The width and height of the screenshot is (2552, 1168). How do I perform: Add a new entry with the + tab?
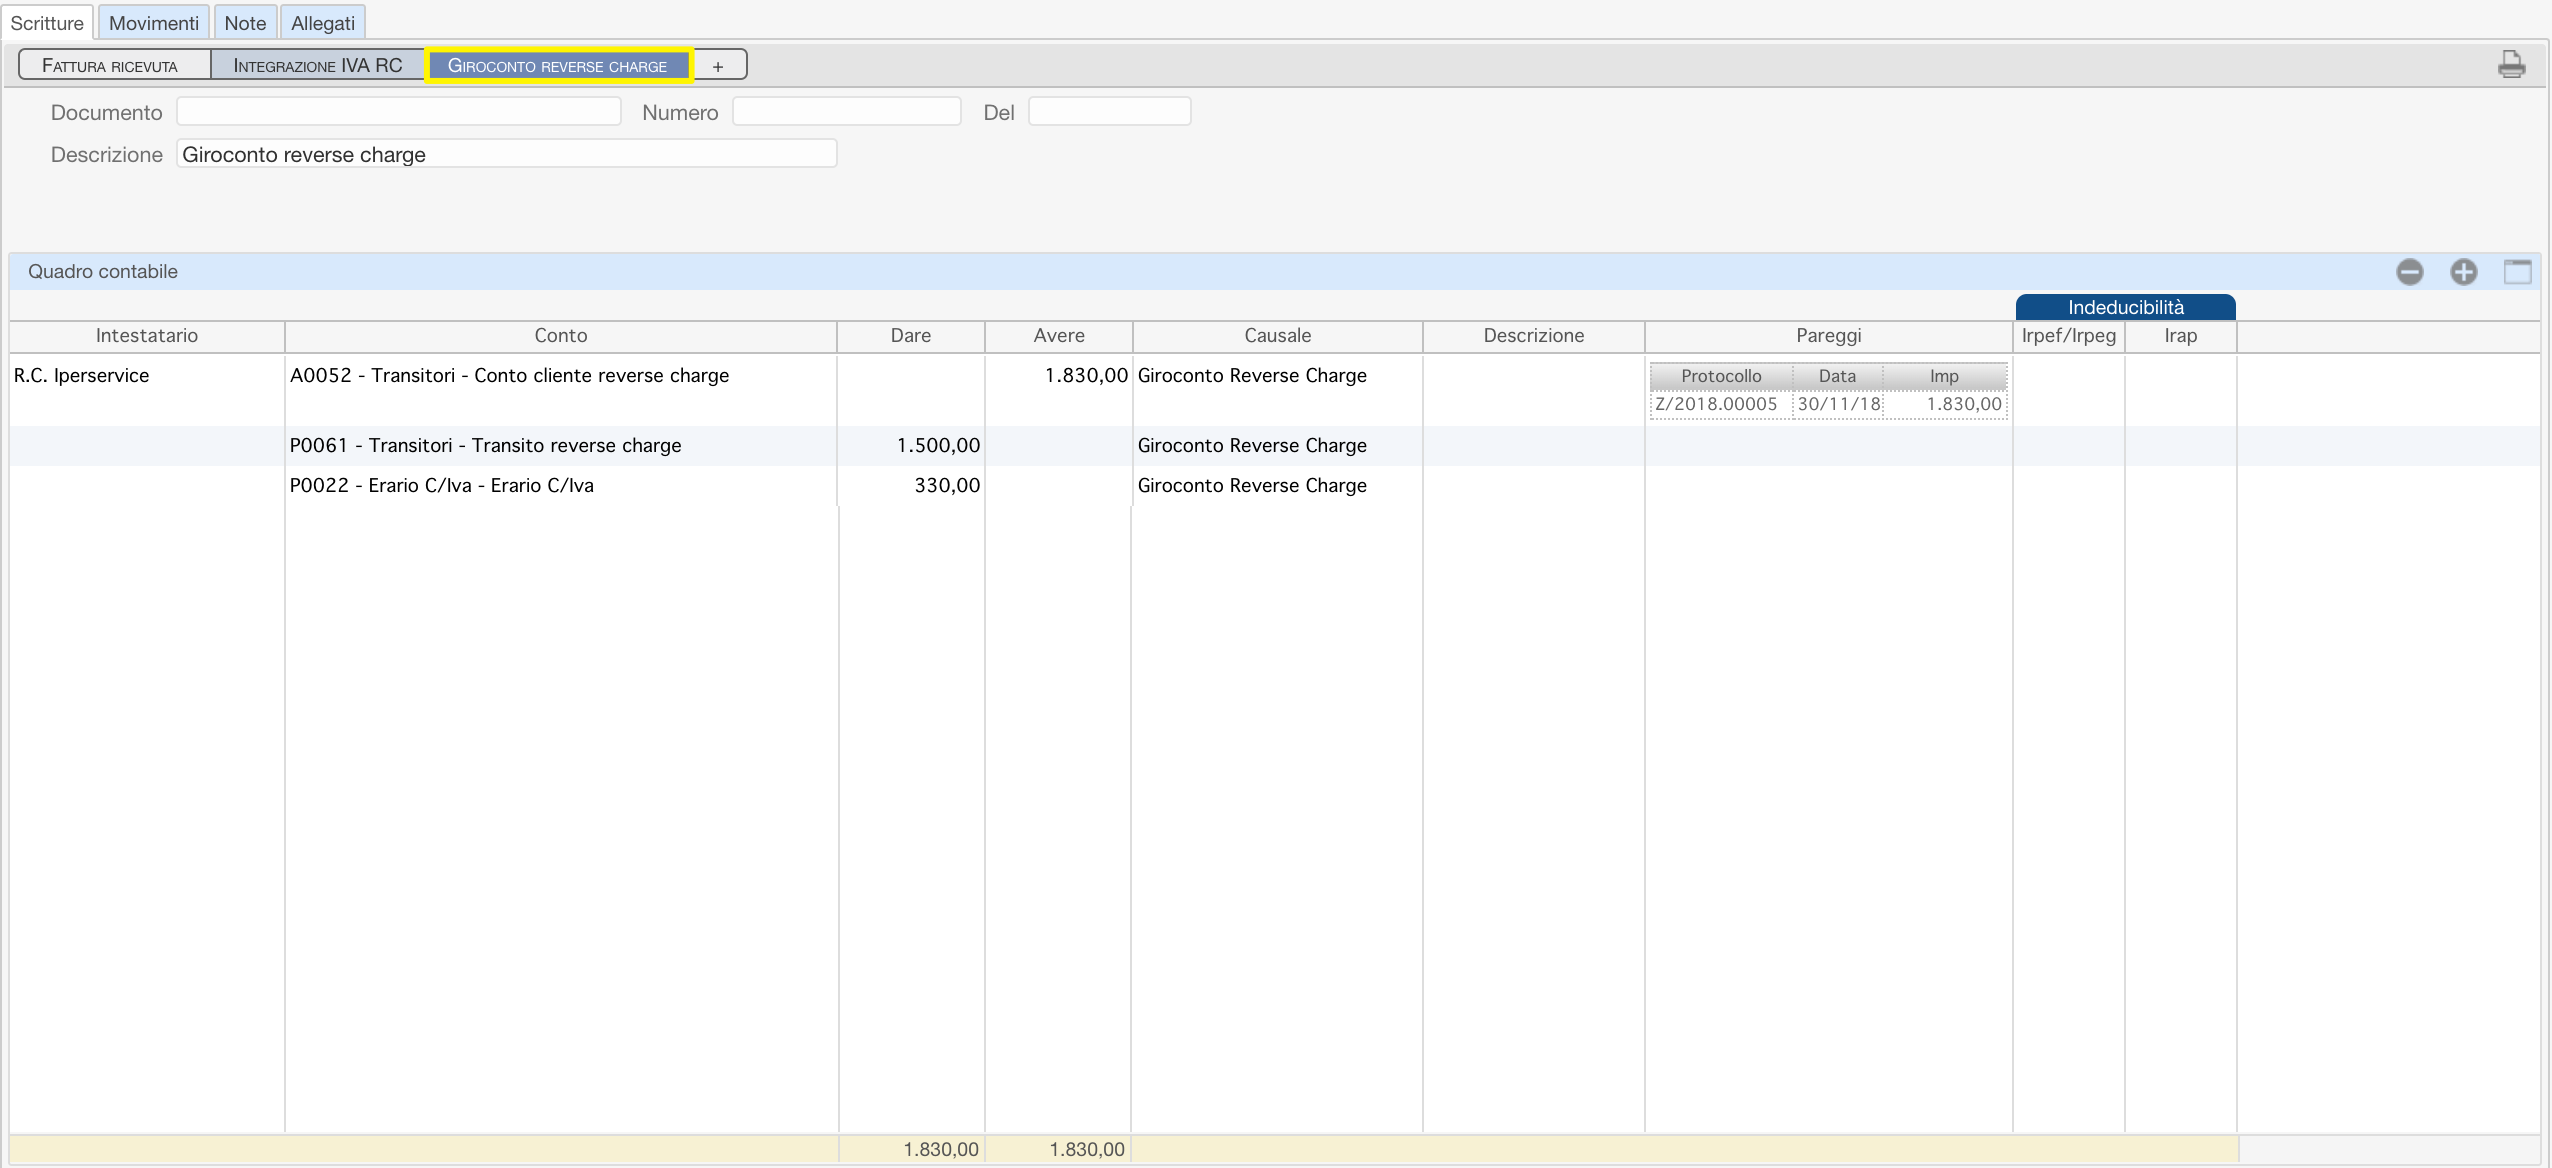coord(718,66)
